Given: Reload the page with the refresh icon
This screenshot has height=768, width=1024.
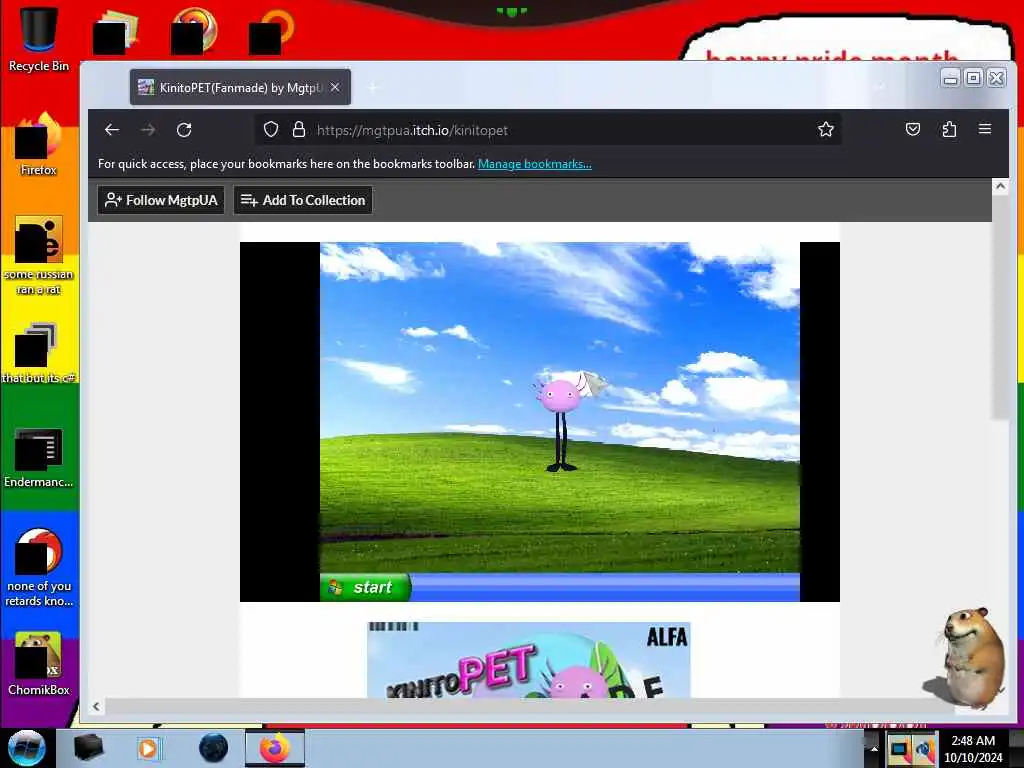Looking at the screenshot, I should click(184, 130).
